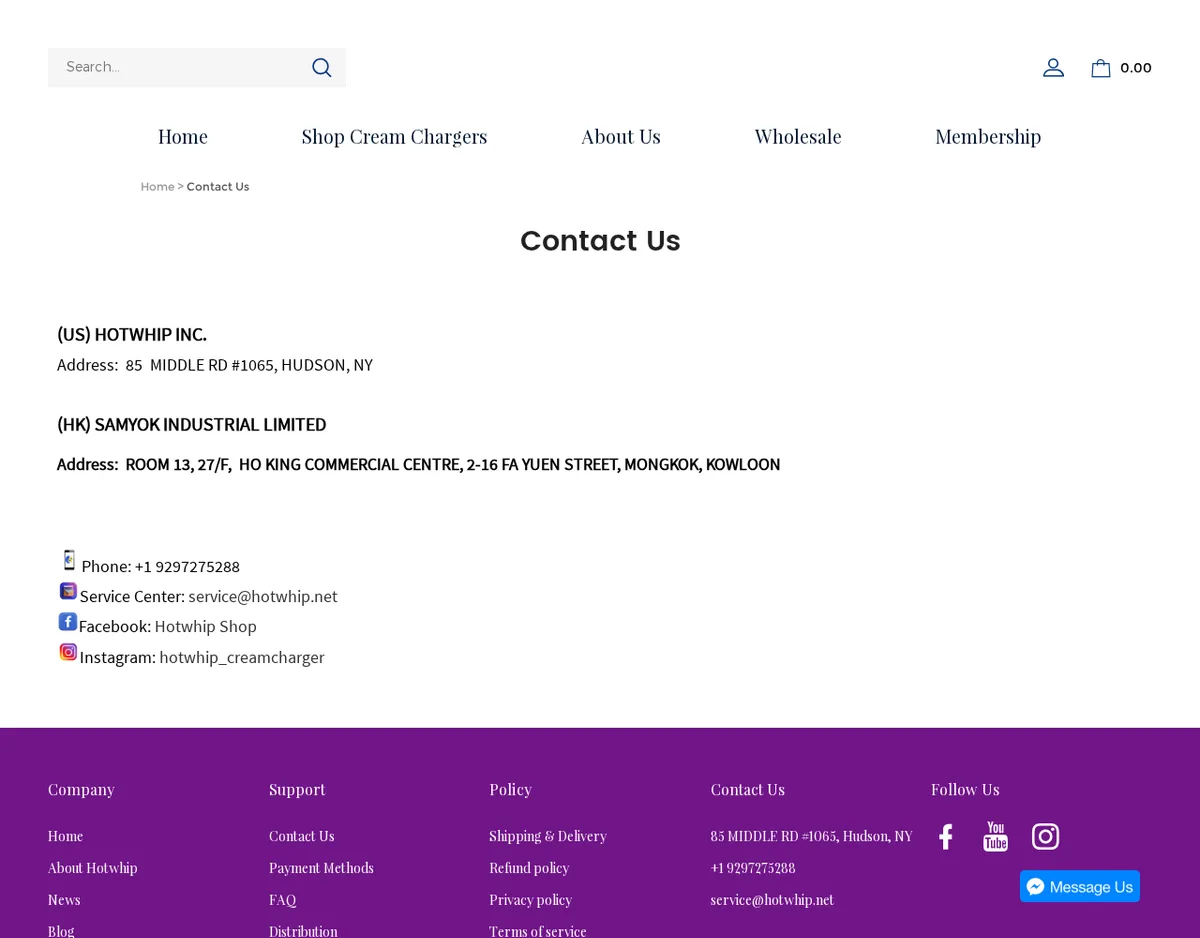Click the HUDSON, NY address line
Screen dimensions: 1200x938
tap(215, 365)
